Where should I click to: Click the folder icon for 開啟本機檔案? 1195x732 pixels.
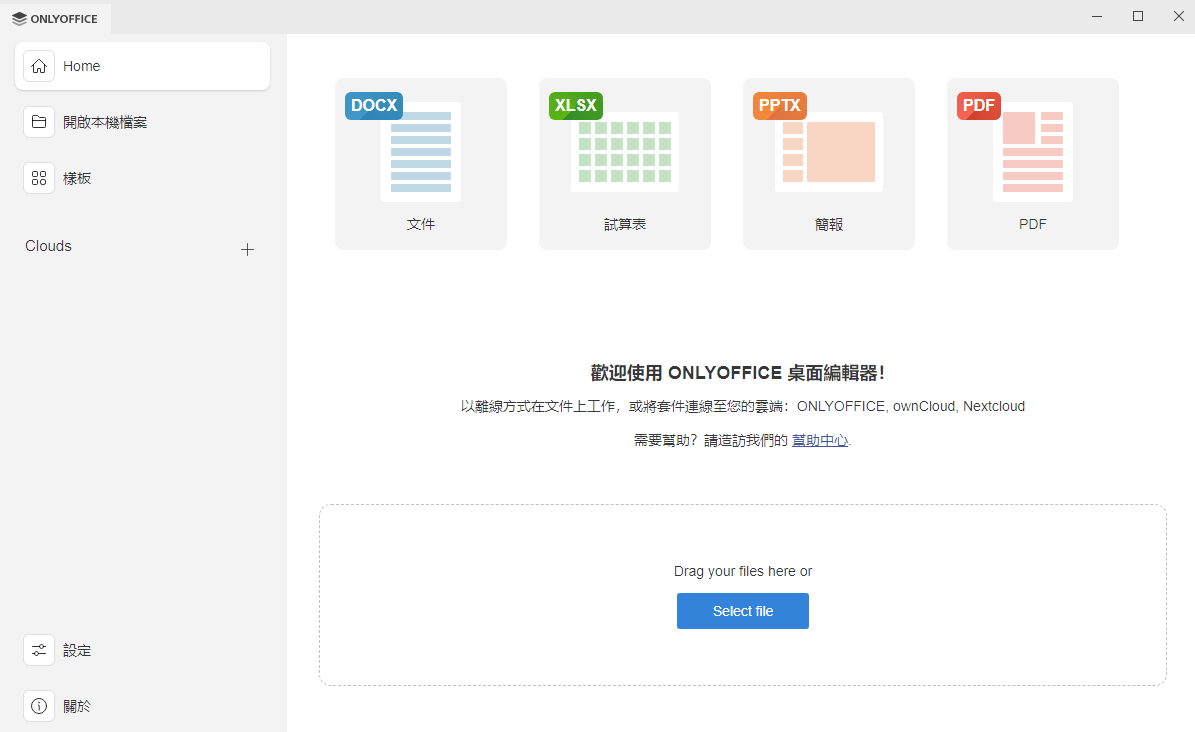39,122
